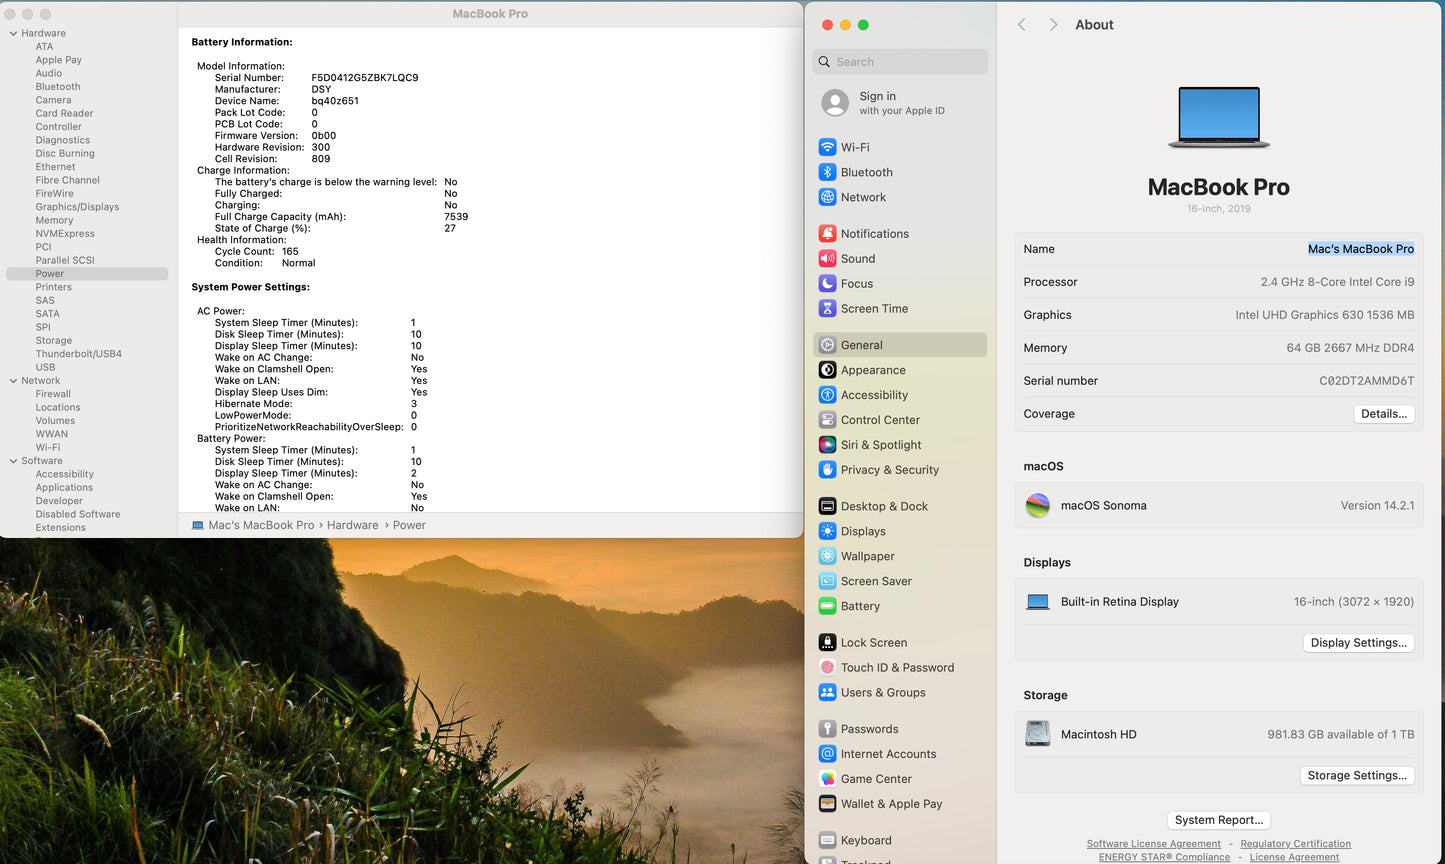Collapse the Software section in System Information

pyautogui.click(x=13, y=461)
